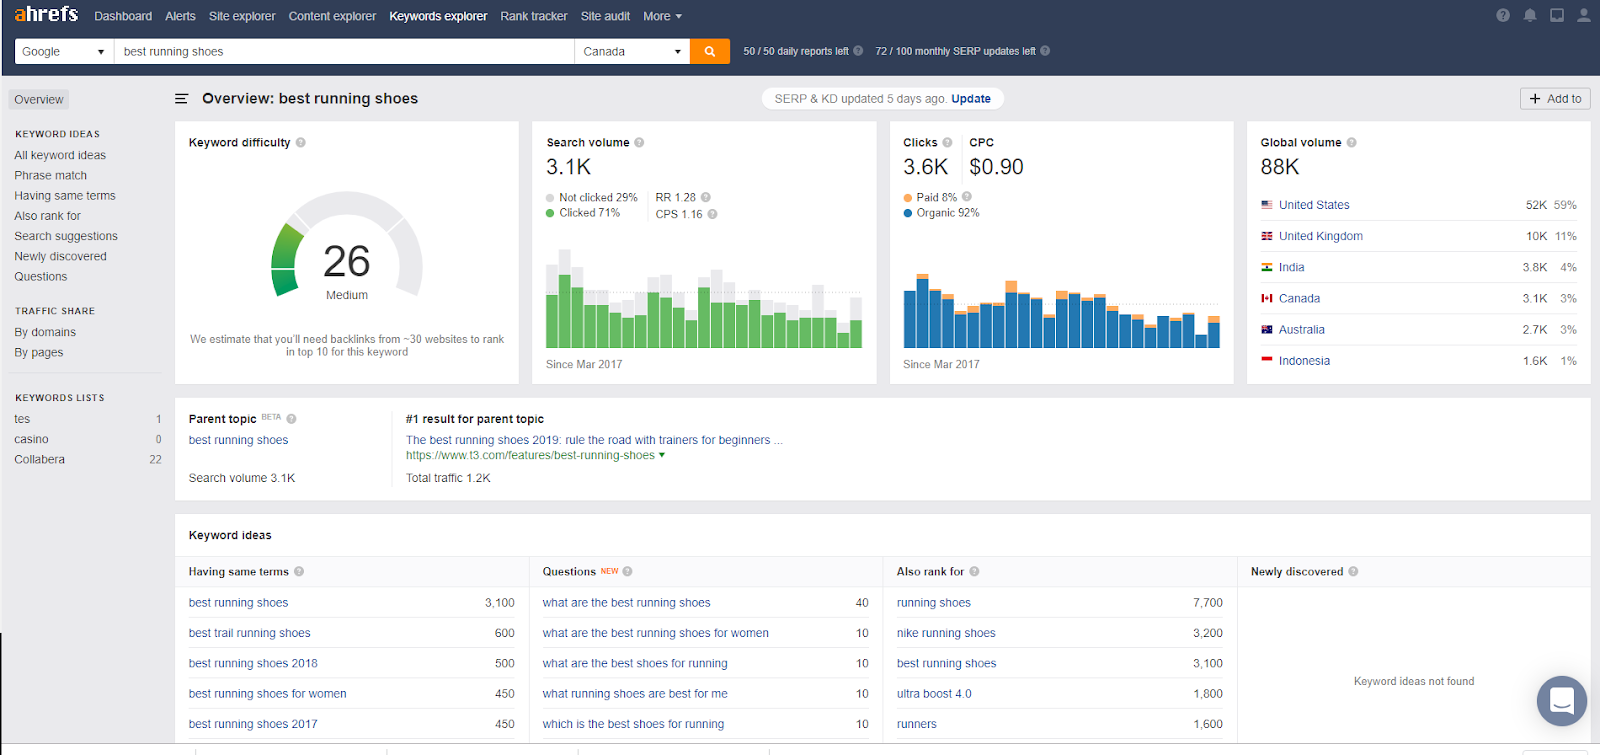Open notifications bell icon
The width and height of the screenshot is (1600, 755).
1530,15
